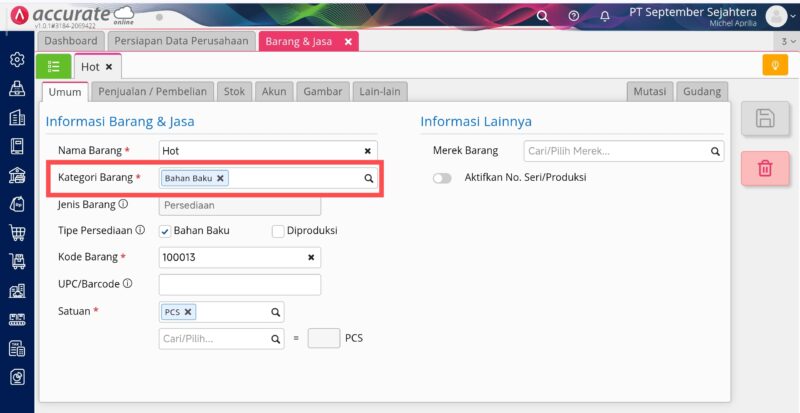Clear the Kode Barang field with the x

(x=311, y=257)
